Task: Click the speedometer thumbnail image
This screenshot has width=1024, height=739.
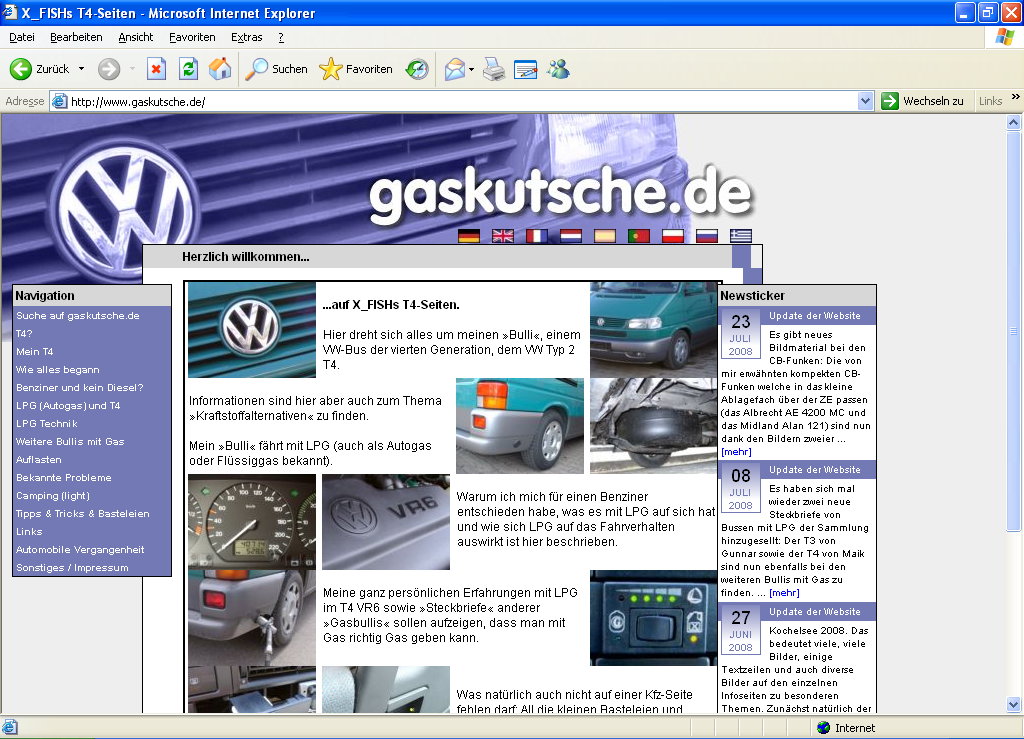Action: click(252, 522)
